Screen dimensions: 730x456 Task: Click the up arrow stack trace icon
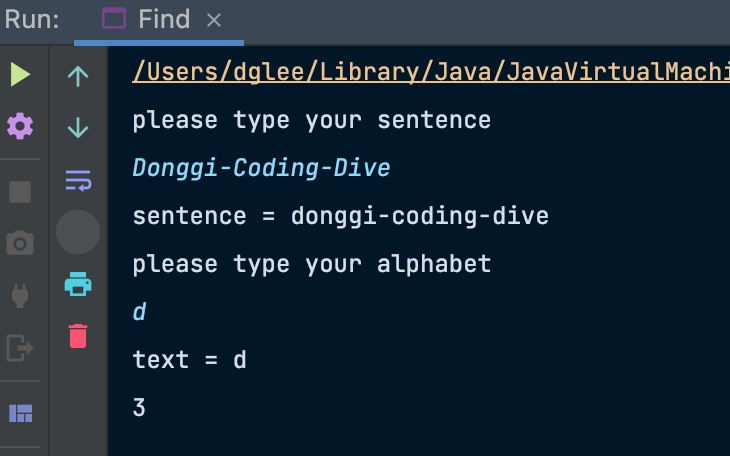(x=78, y=76)
